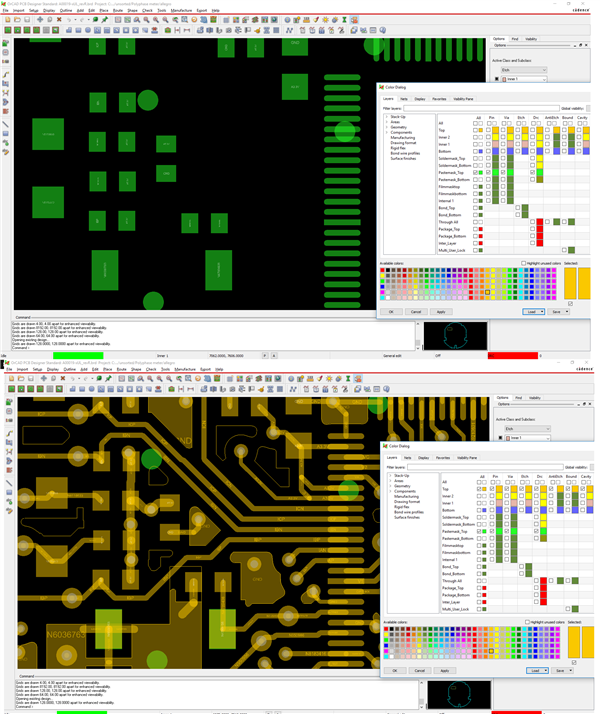Click OK in the upper Color Dialog

pos(392,311)
